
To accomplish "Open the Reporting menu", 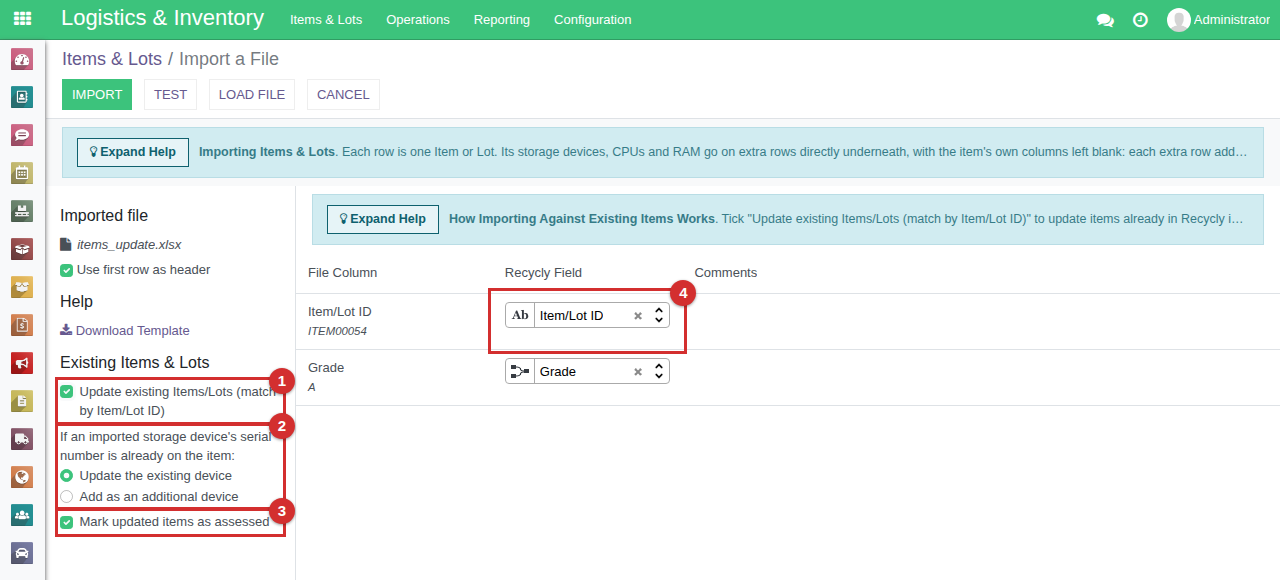I will point(502,20).
